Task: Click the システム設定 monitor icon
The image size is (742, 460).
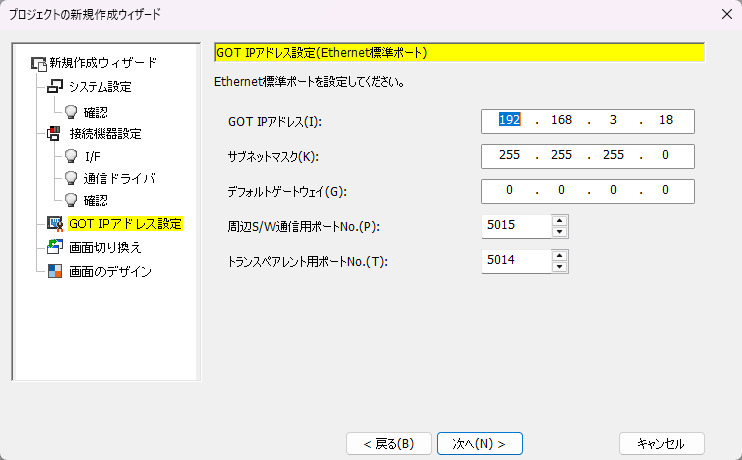Action: tap(55, 87)
